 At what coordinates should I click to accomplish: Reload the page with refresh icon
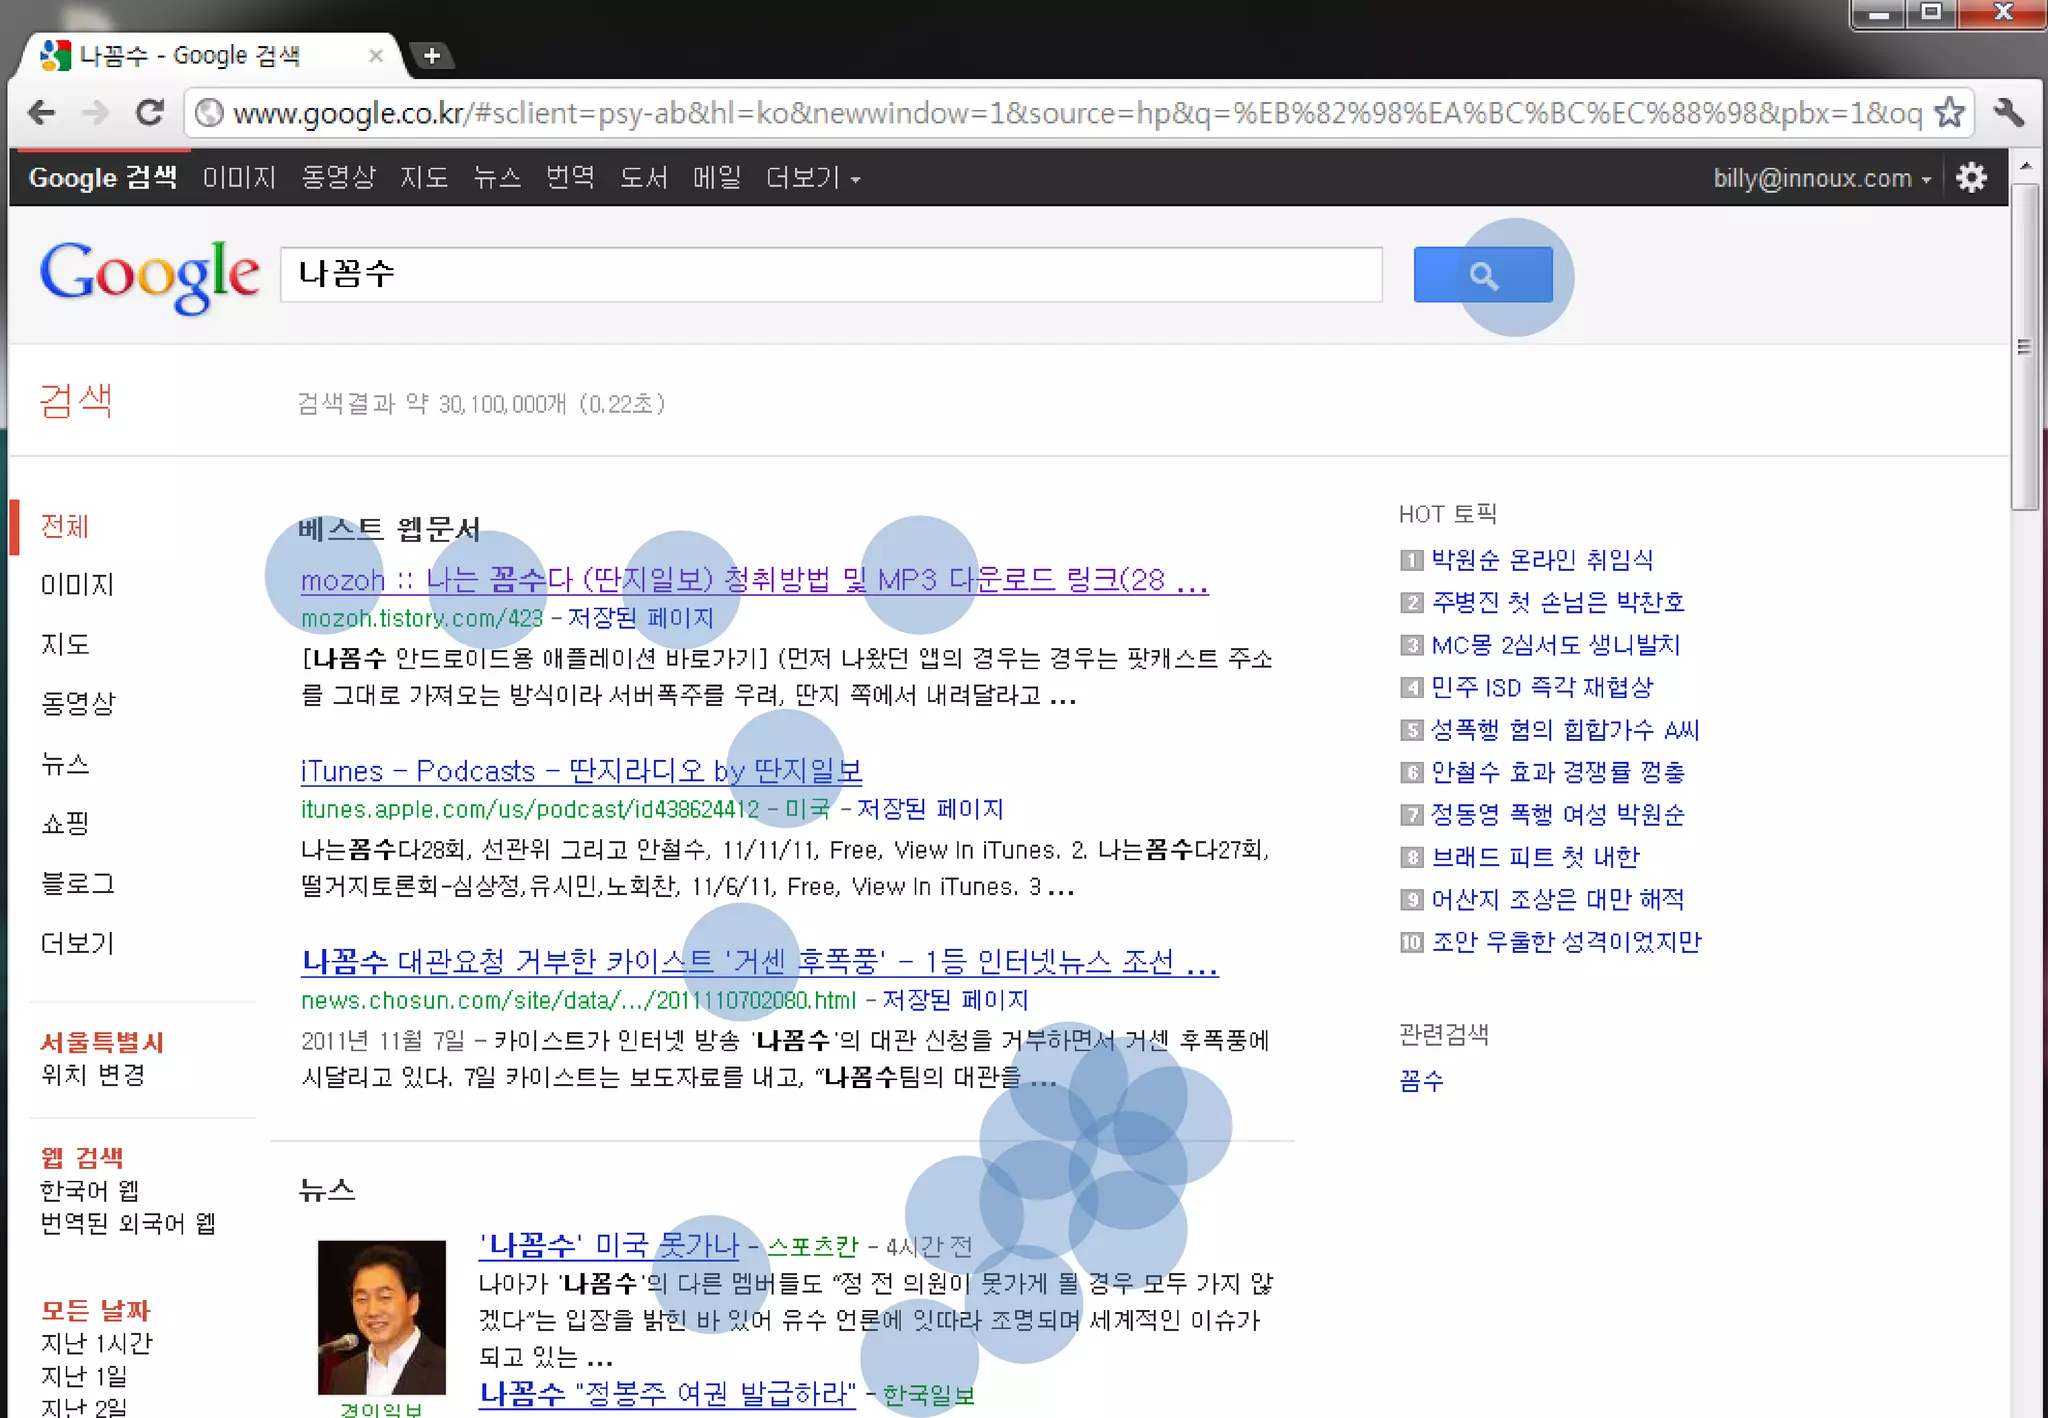[x=150, y=113]
